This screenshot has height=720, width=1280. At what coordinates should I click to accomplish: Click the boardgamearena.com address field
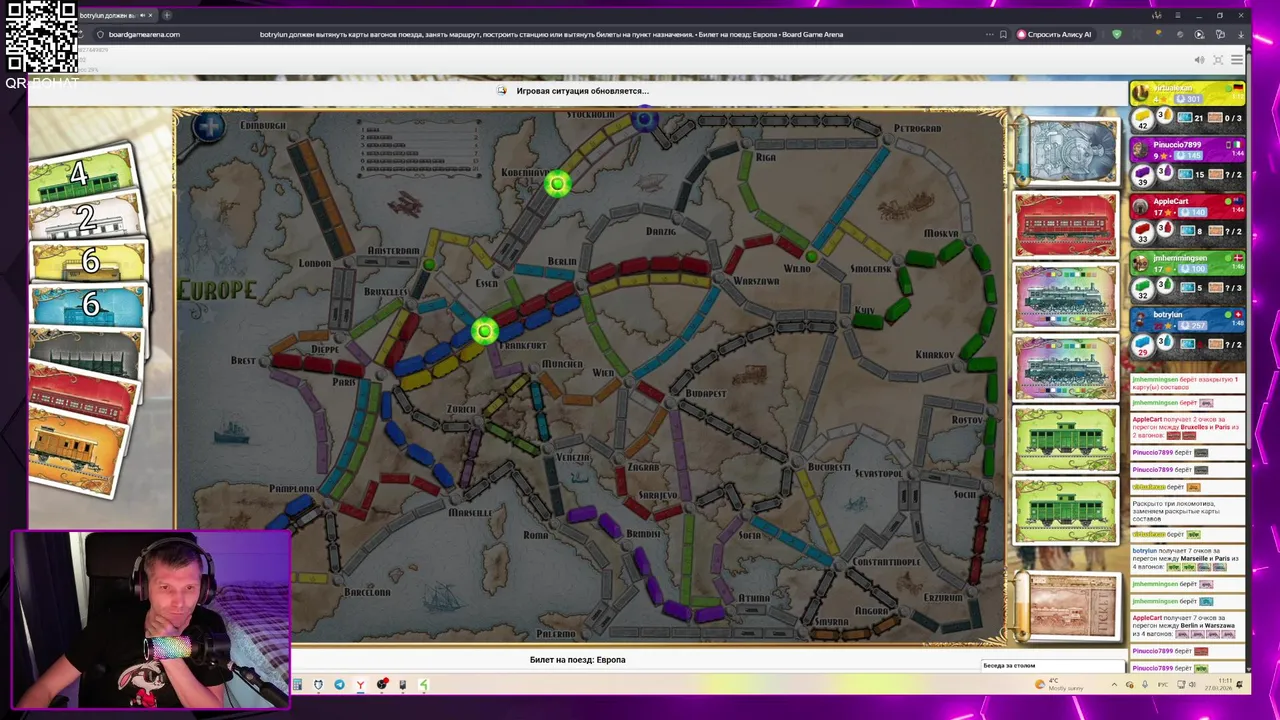click(x=144, y=34)
